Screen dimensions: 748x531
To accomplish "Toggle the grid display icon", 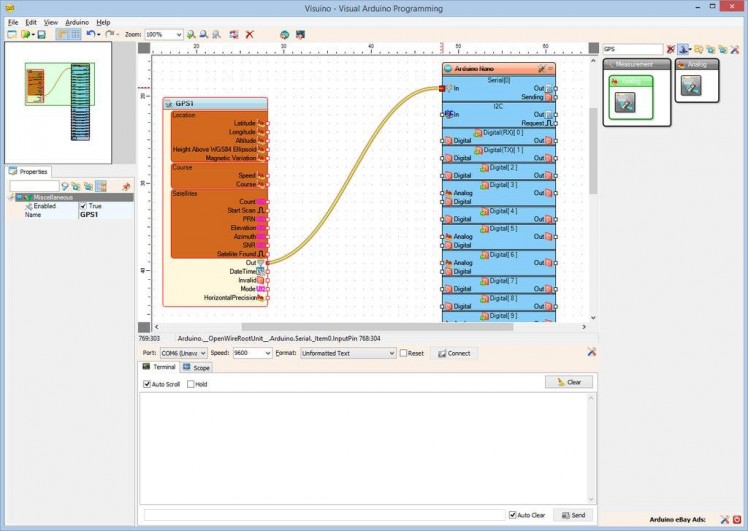I will pyautogui.click(x=75, y=34).
